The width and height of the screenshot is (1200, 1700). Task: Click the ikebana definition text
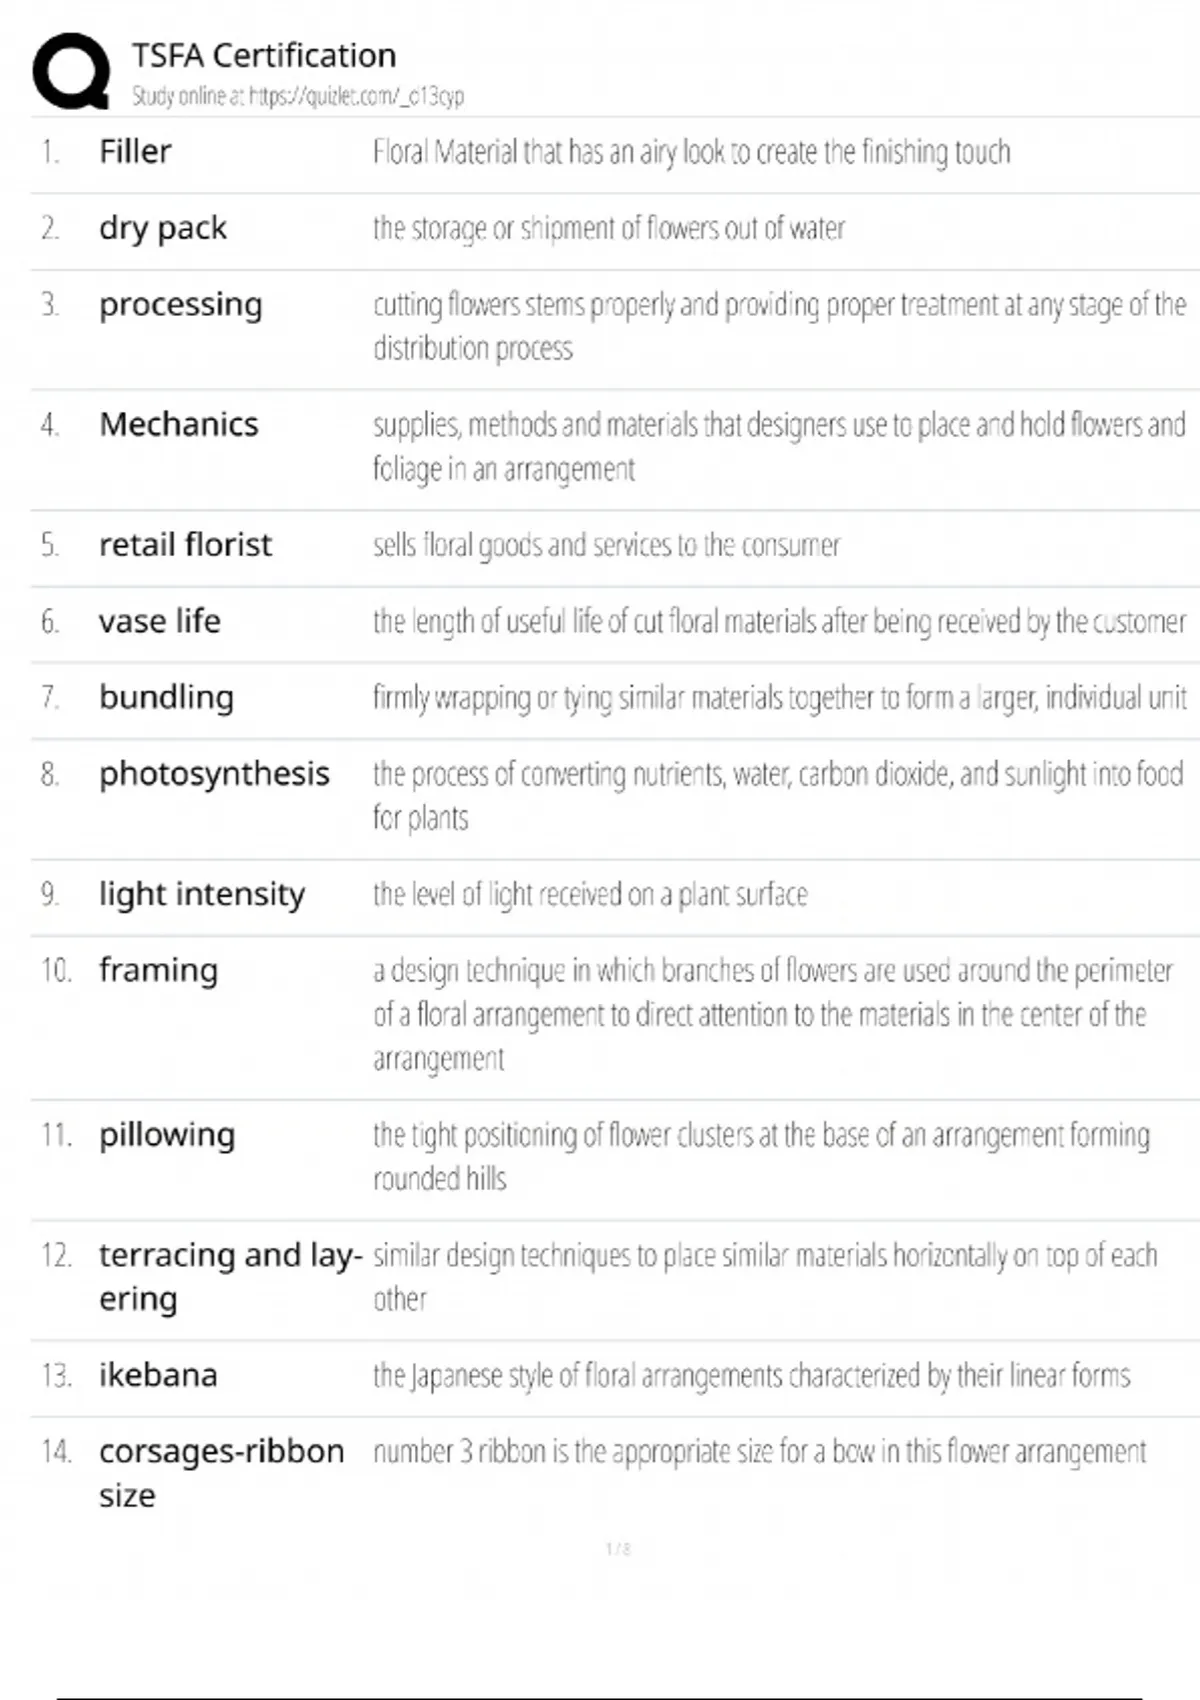751,1376
